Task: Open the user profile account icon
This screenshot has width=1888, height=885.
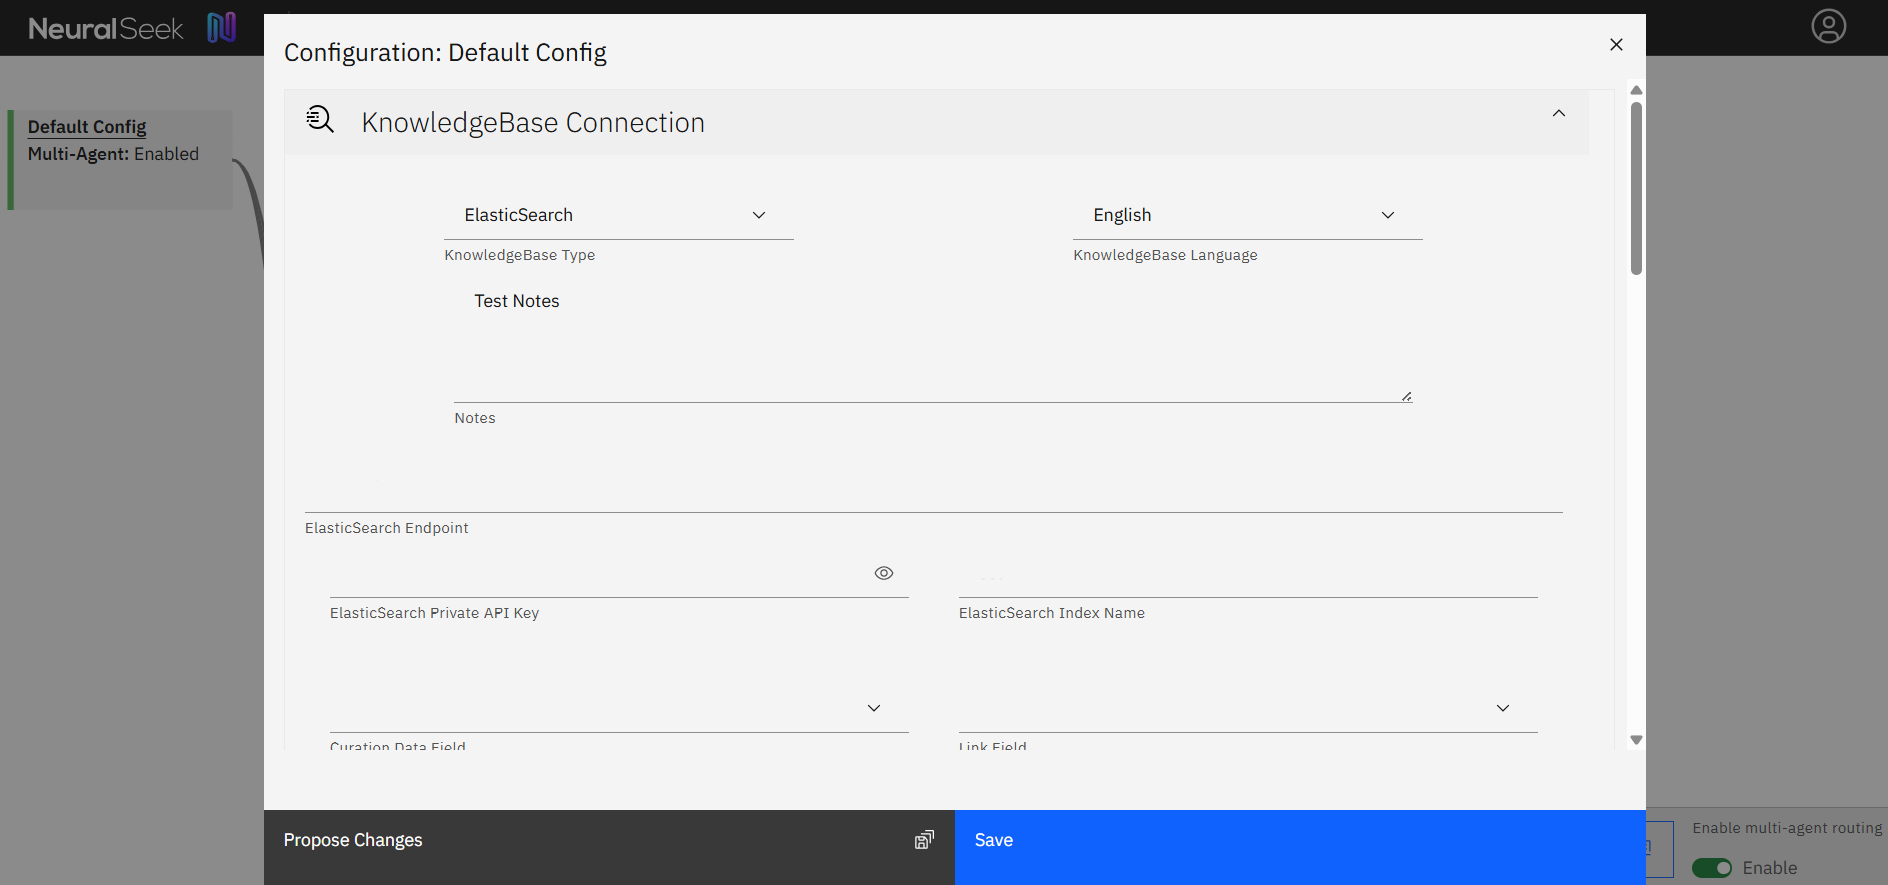Action: click(1829, 26)
